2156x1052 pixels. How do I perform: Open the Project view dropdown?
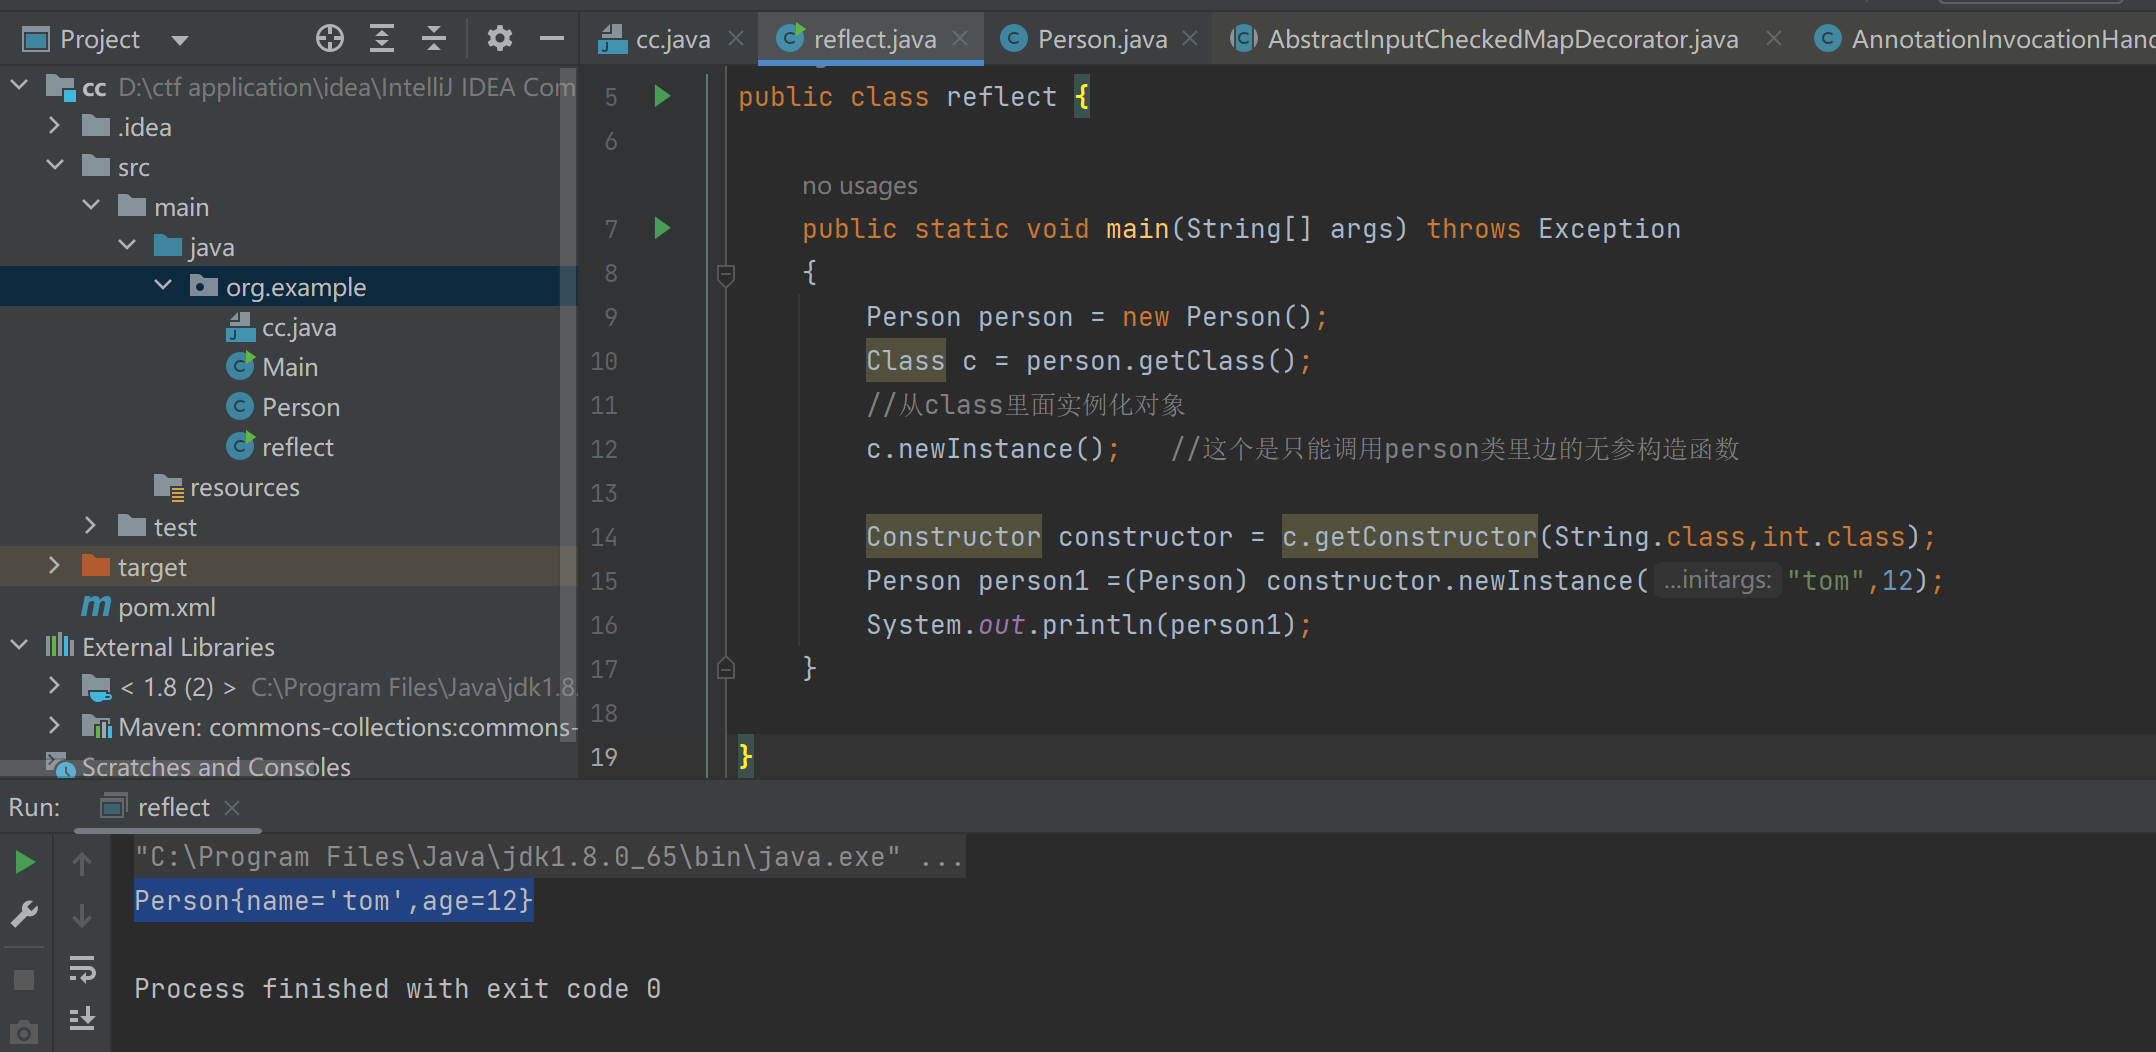(180, 40)
